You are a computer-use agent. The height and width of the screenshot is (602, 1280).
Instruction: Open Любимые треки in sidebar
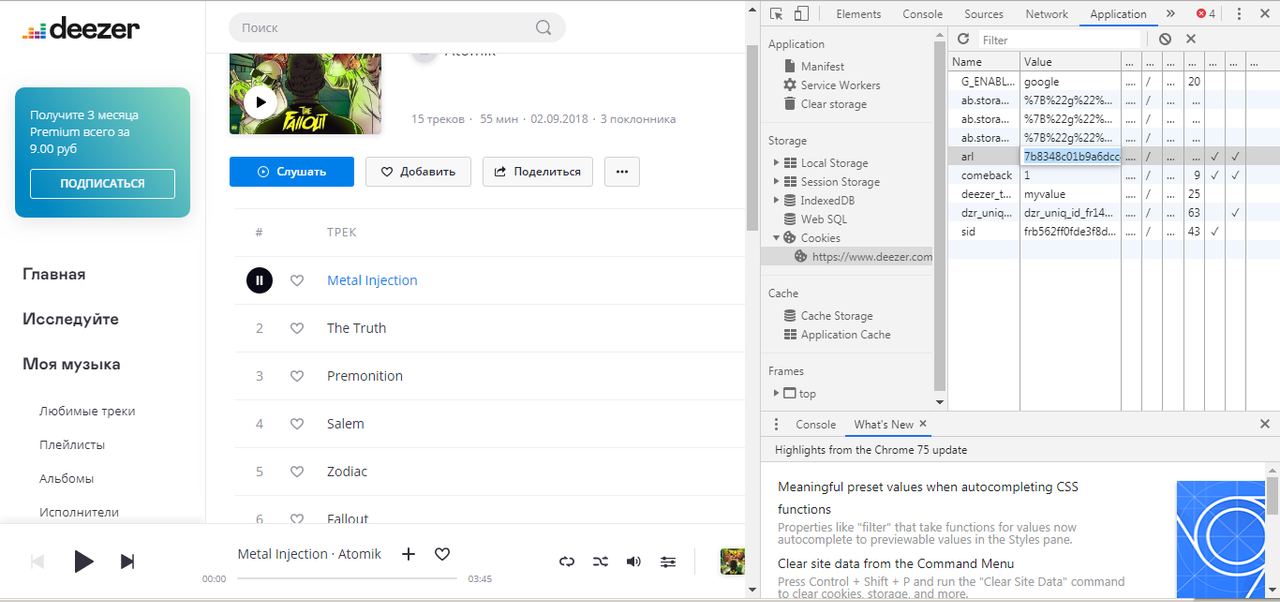point(87,411)
